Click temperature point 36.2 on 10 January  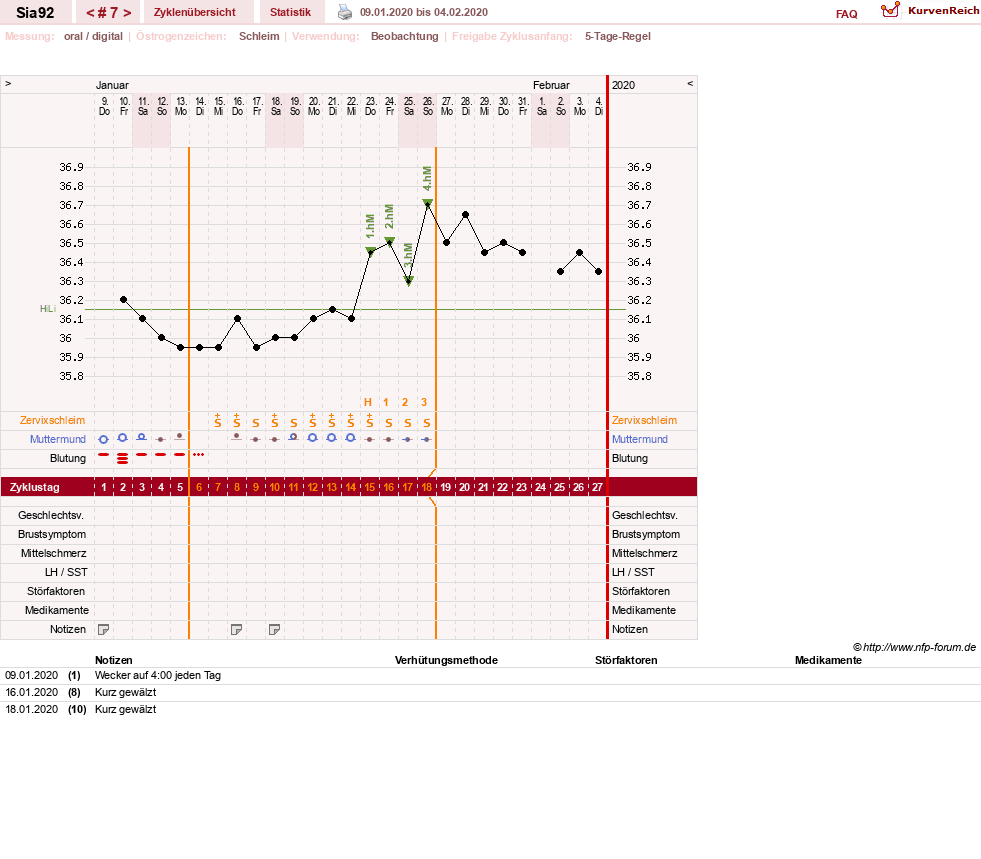(x=123, y=300)
